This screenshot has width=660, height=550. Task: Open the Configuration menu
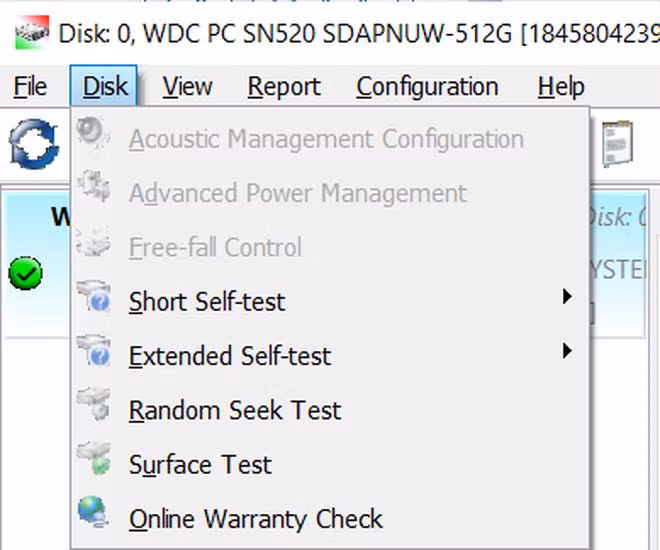click(x=427, y=87)
